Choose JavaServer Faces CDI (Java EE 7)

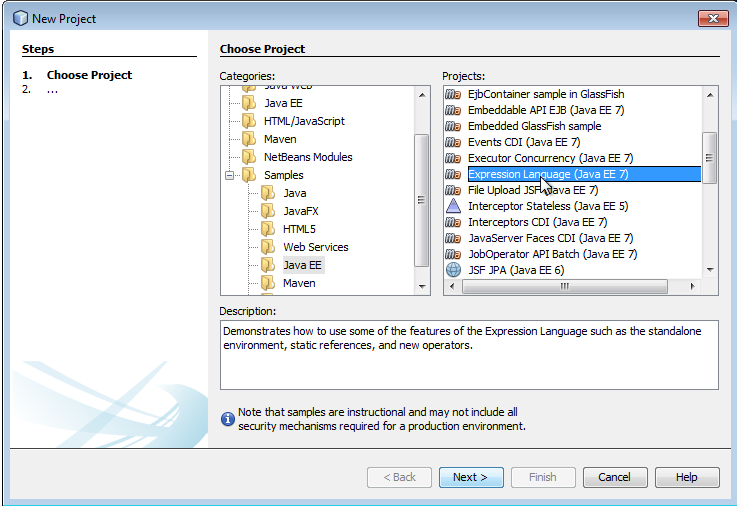click(550, 238)
